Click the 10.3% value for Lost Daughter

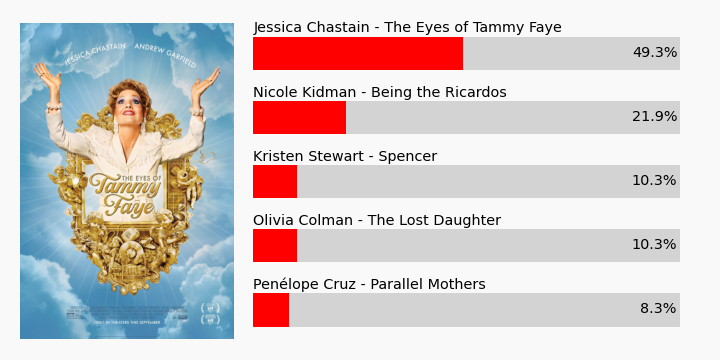coord(654,245)
